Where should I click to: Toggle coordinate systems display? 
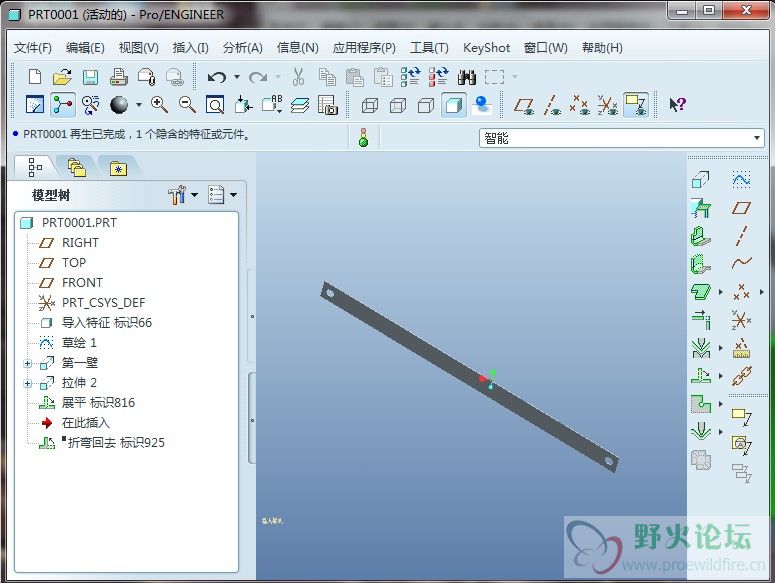[x=607, y=105]
